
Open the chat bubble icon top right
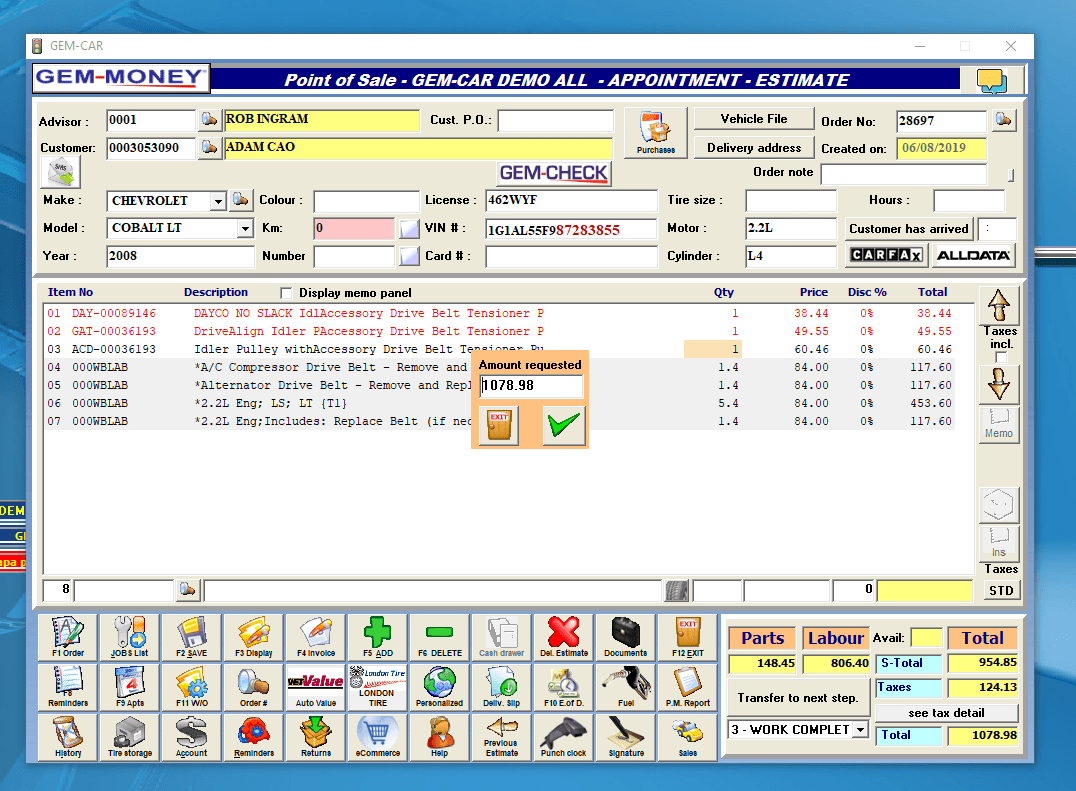pos(992,80)
